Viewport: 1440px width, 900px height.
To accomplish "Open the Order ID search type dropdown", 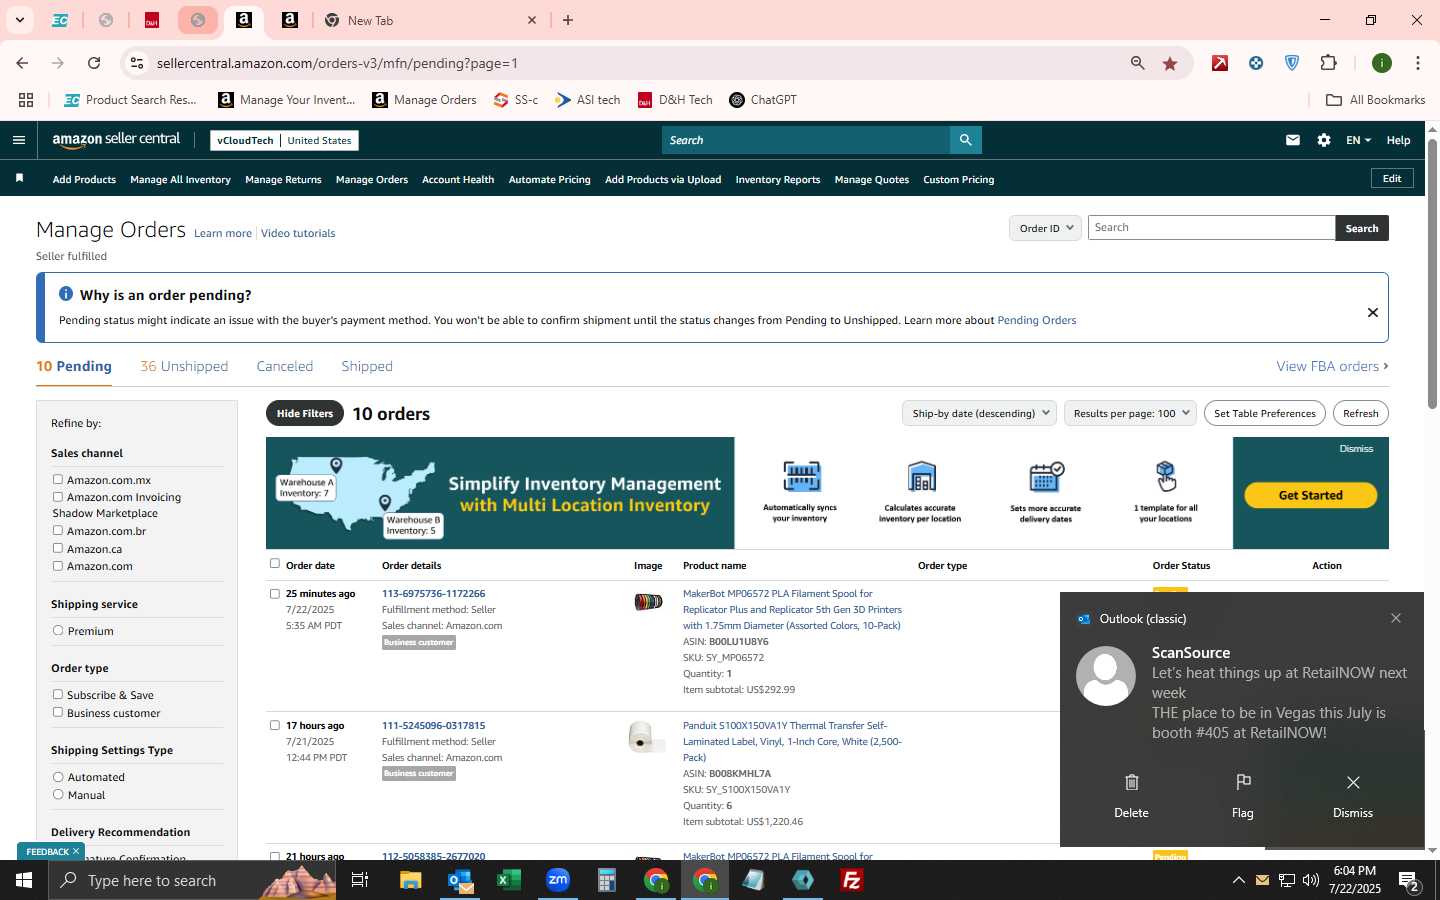I will 1046,228.
